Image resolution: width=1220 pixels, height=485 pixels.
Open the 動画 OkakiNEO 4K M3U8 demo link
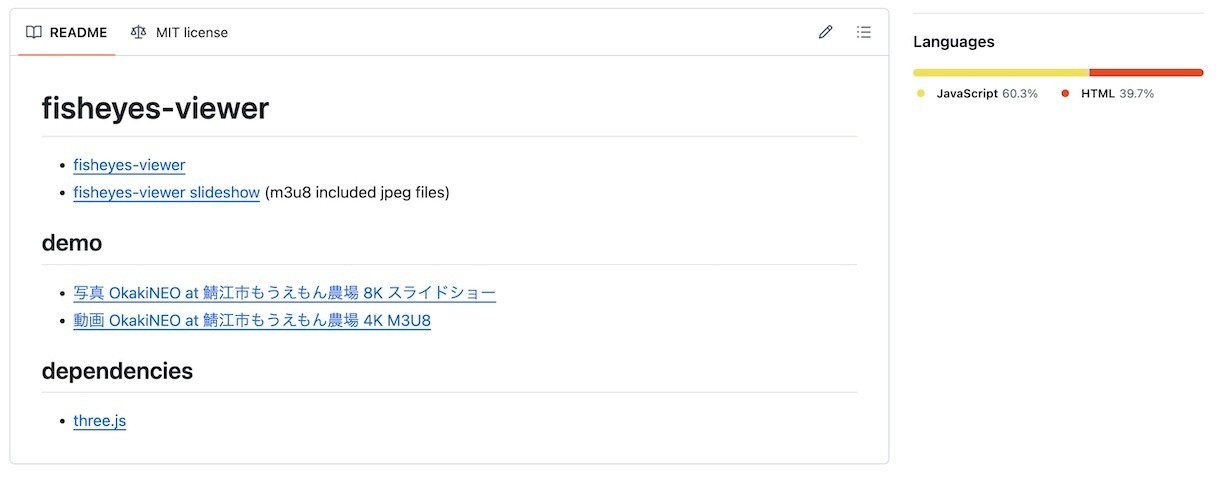click(252, 321)
